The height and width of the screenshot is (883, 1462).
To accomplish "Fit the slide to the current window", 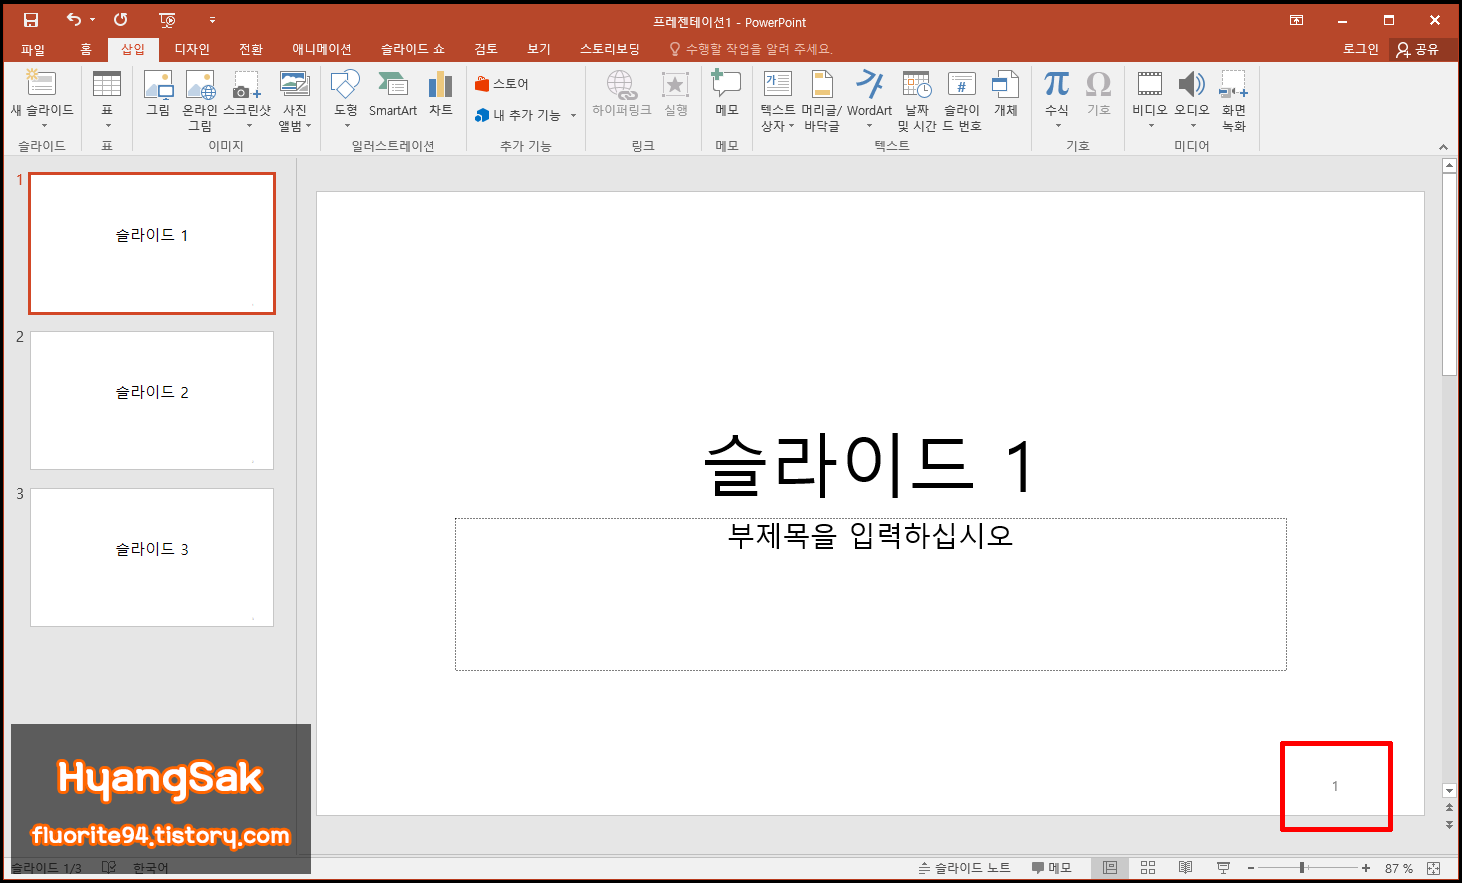I will (1434, 868).
